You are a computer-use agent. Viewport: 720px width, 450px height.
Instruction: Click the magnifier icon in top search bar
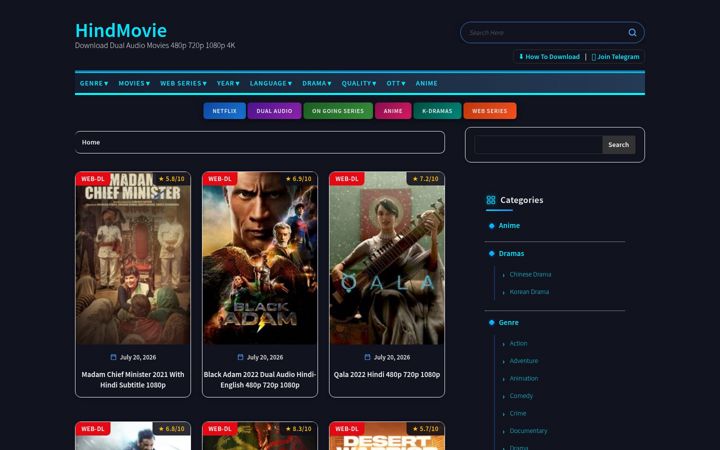(x=632, y=33)
